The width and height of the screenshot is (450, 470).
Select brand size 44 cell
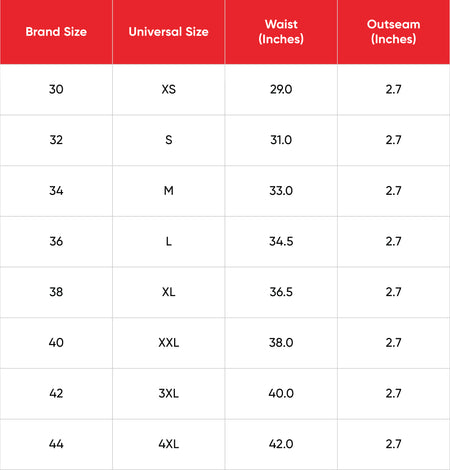point(56,444)
